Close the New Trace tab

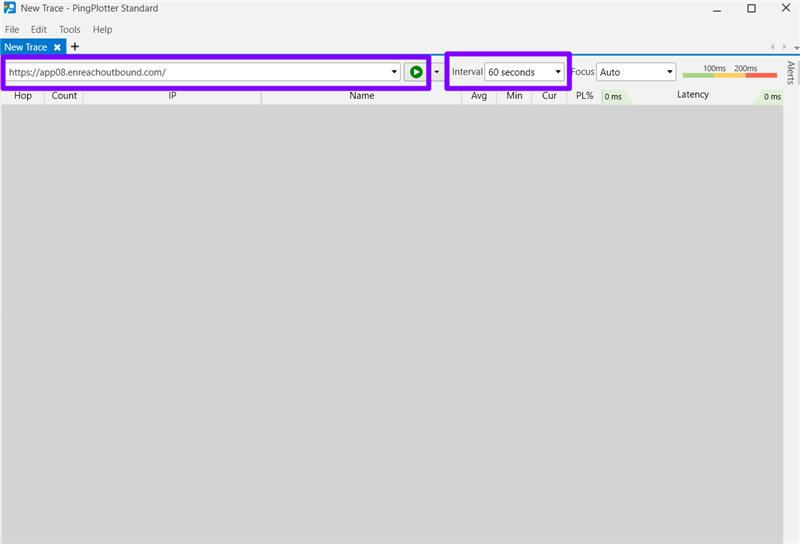57,47
